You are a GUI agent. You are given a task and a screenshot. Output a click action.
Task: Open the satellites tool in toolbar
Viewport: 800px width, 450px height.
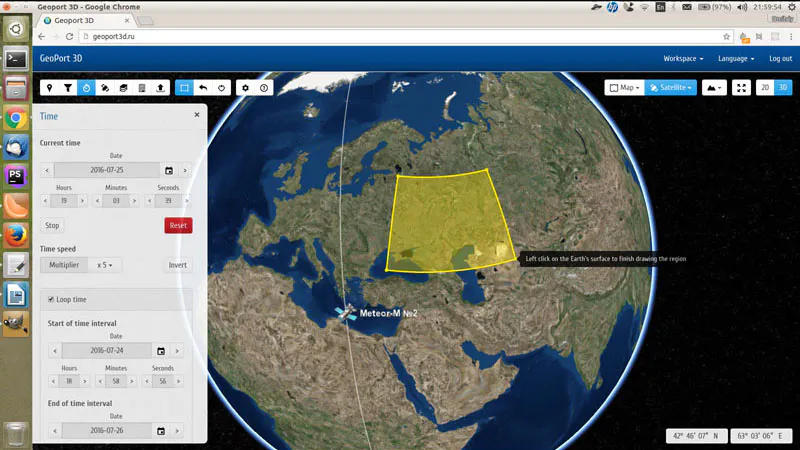click(x=105, y=88)
